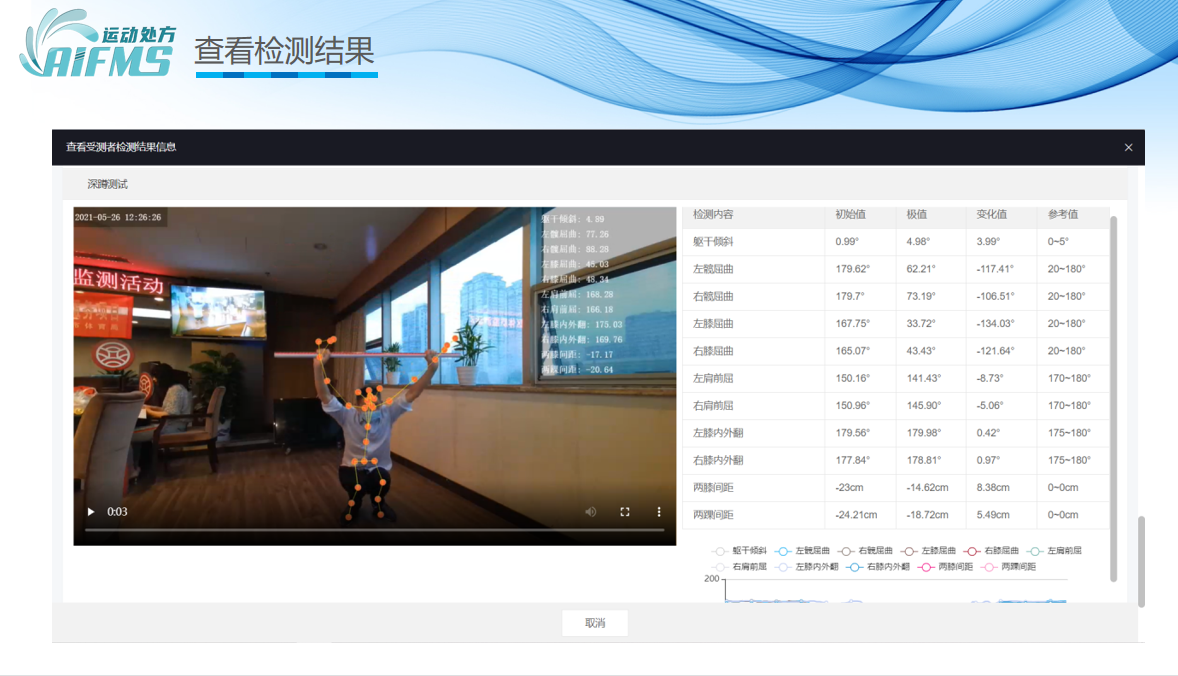Click the 取消 button
The image size is (1178, 676).
[595, 623]
